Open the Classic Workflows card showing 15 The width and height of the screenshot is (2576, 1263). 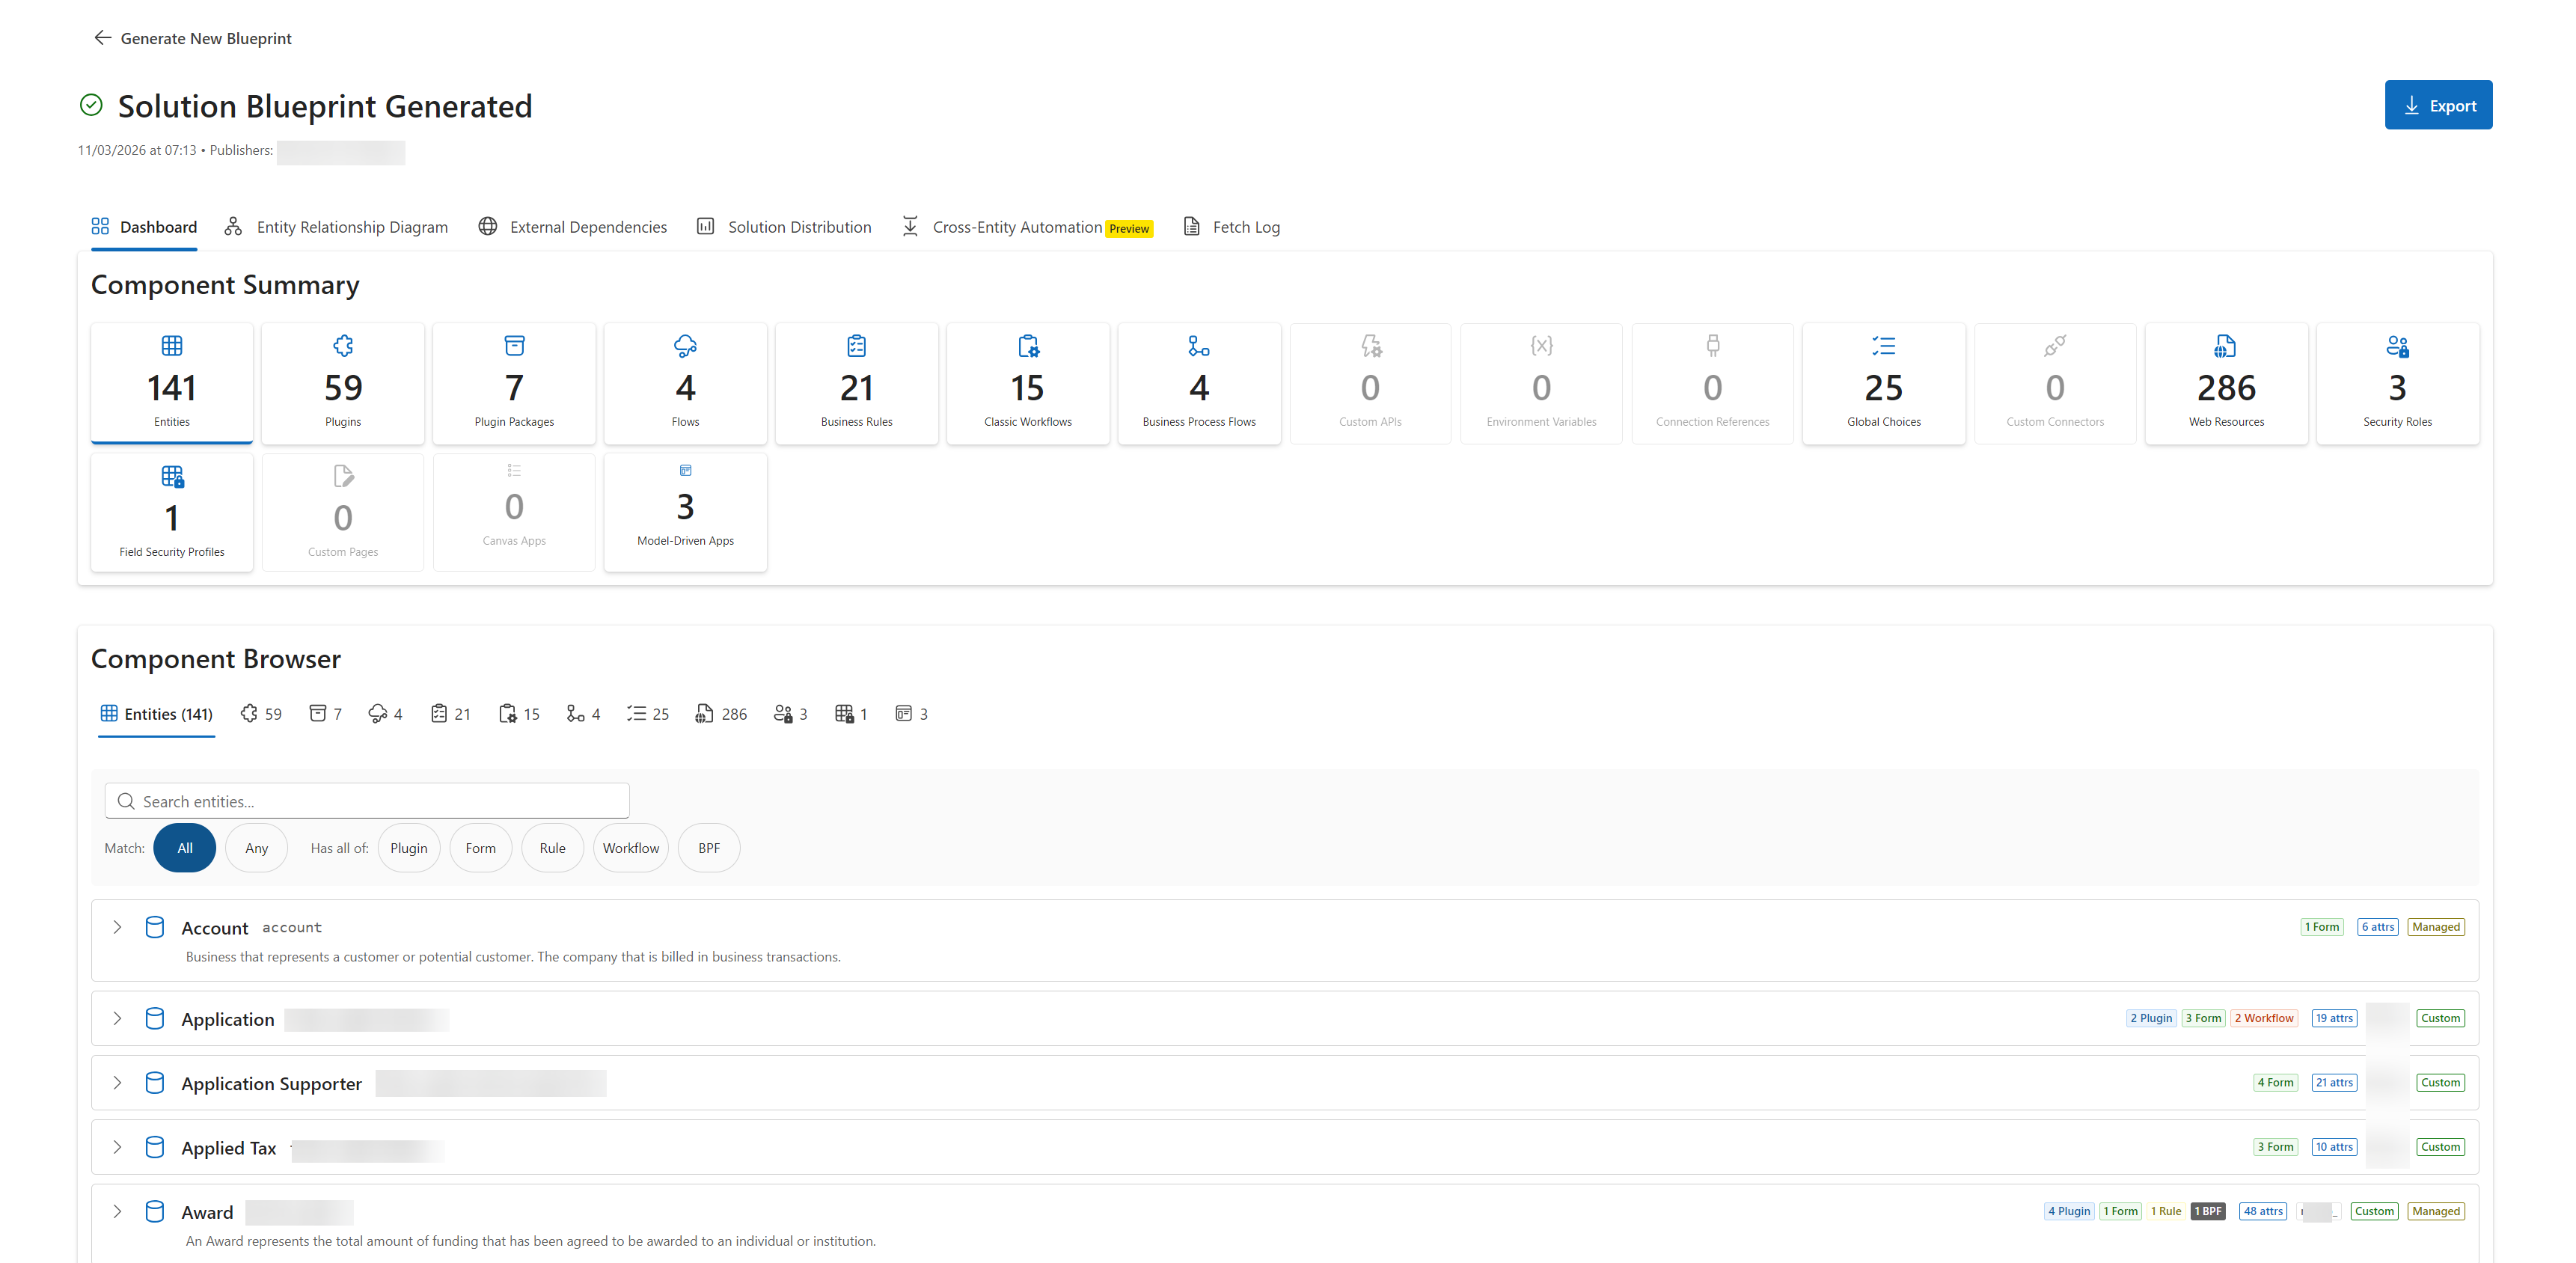[x=1028, y=383]
